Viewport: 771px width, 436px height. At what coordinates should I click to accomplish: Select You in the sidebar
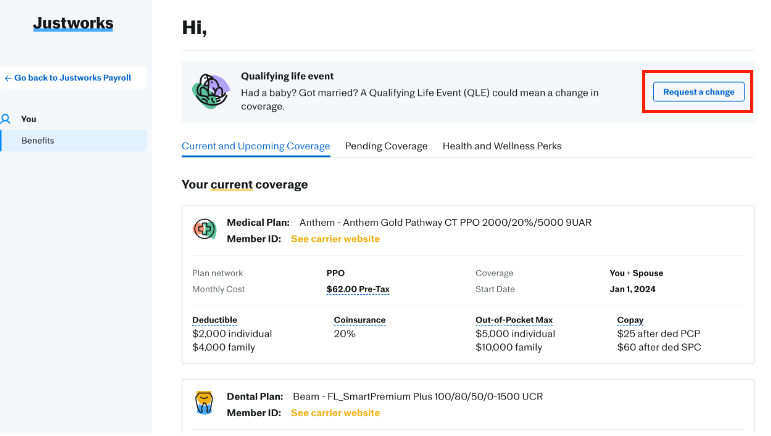click(x=28, y=119)
